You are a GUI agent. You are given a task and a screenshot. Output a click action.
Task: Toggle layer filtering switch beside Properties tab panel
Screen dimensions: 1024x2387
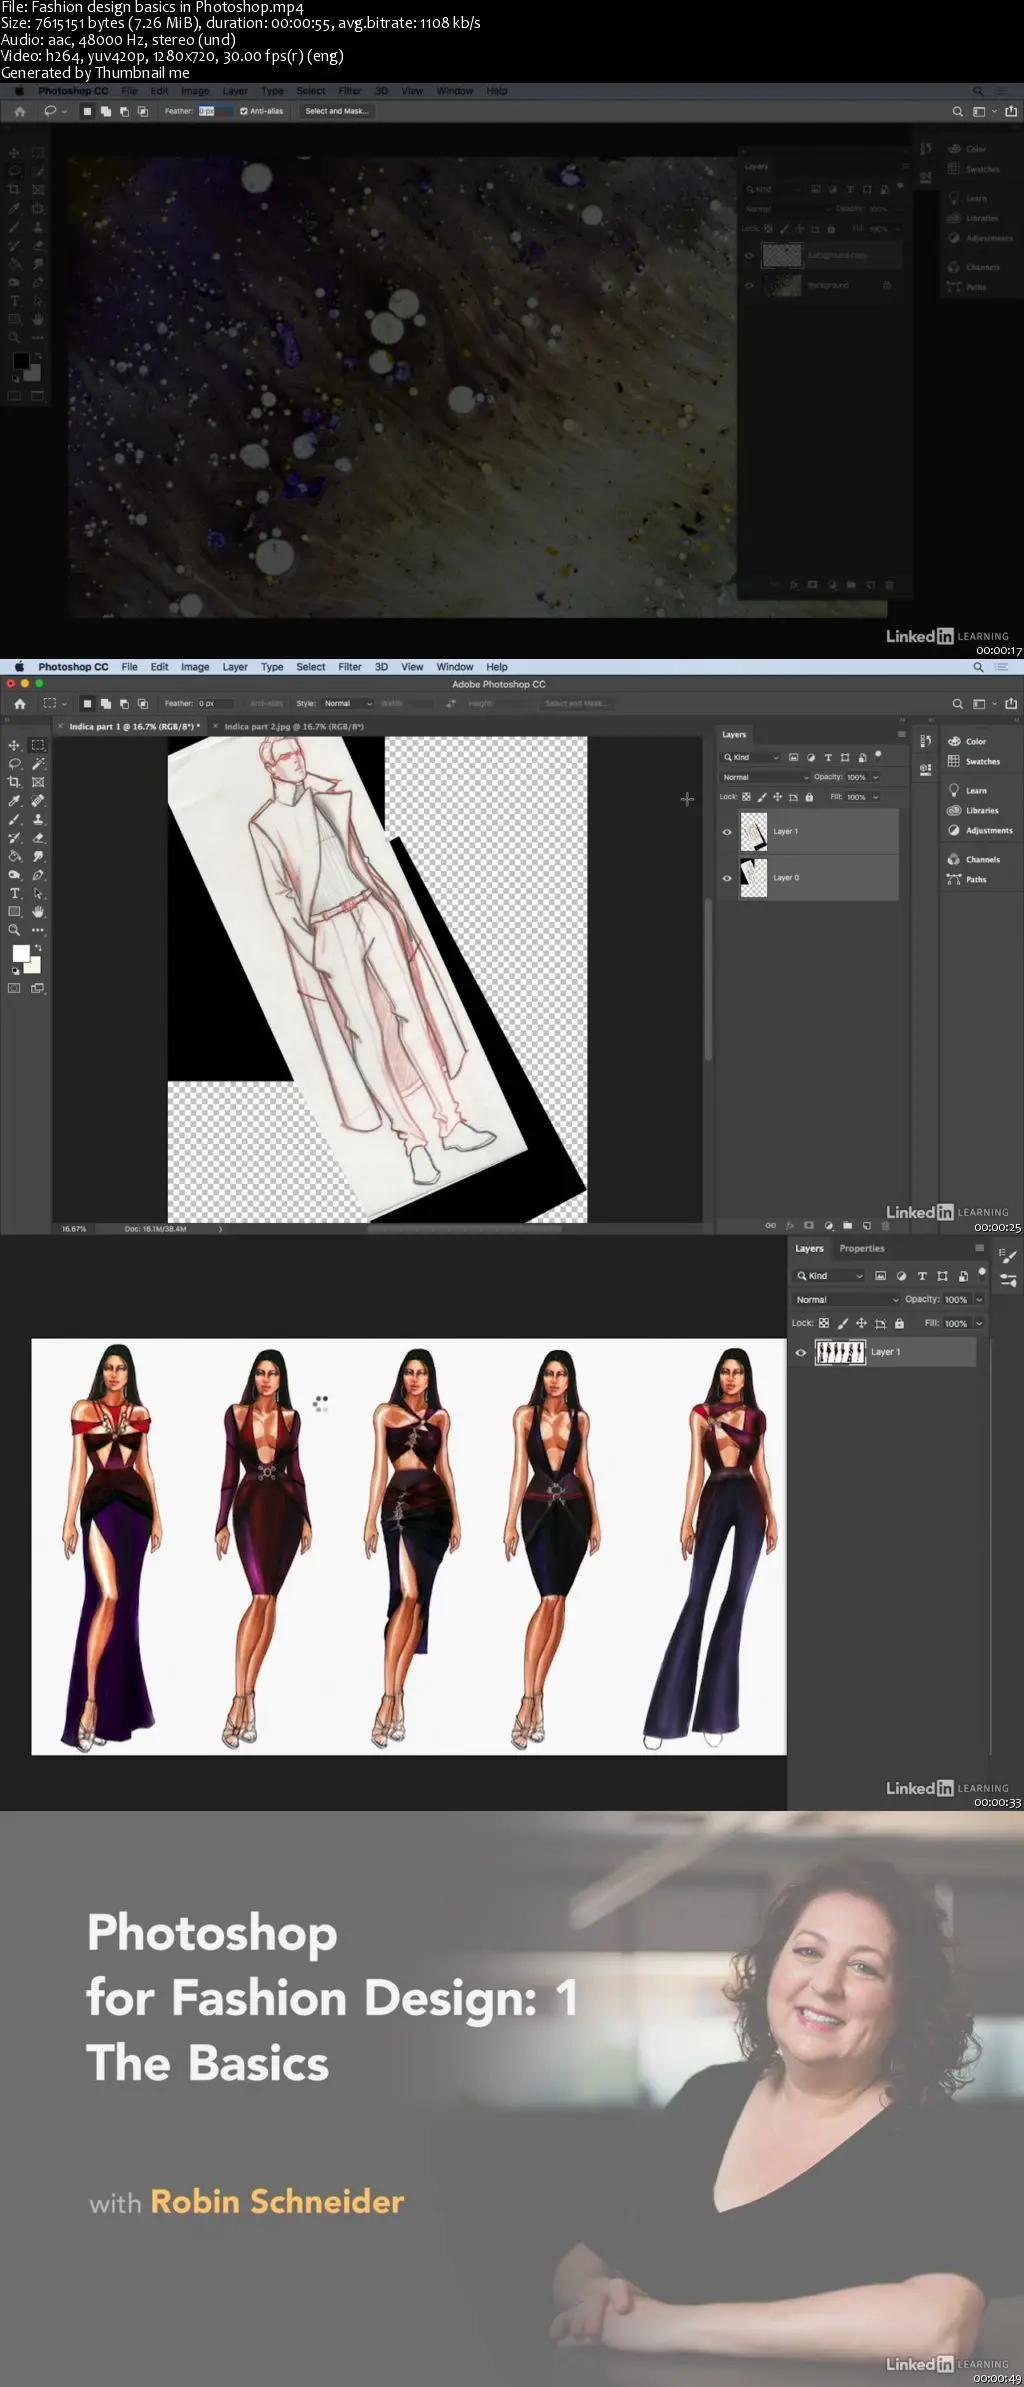982,1273
